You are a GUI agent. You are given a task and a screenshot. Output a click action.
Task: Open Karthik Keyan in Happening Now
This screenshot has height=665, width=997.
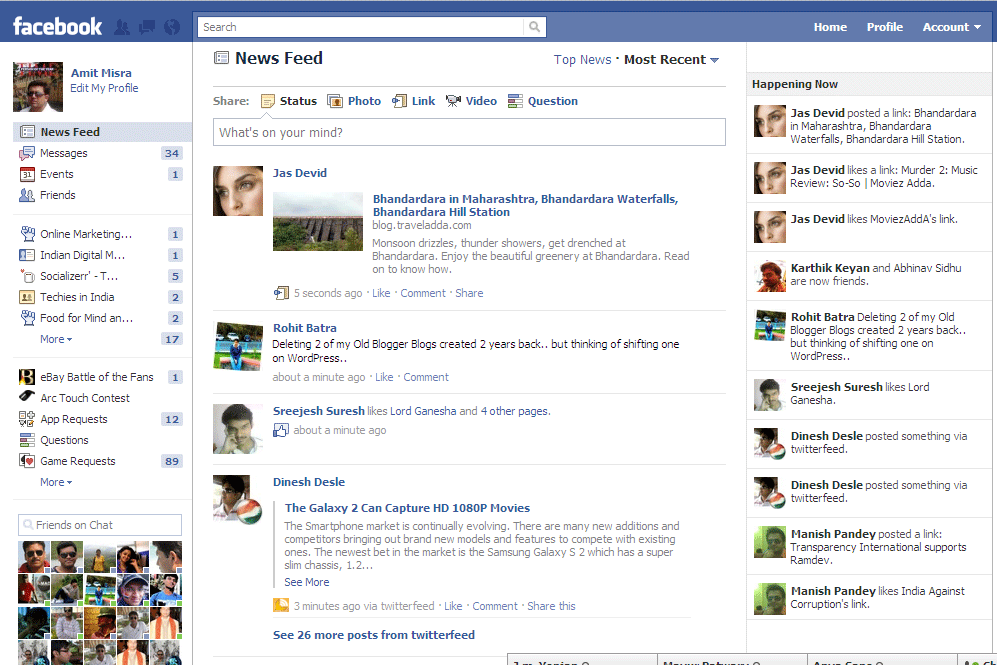point(829,268)
